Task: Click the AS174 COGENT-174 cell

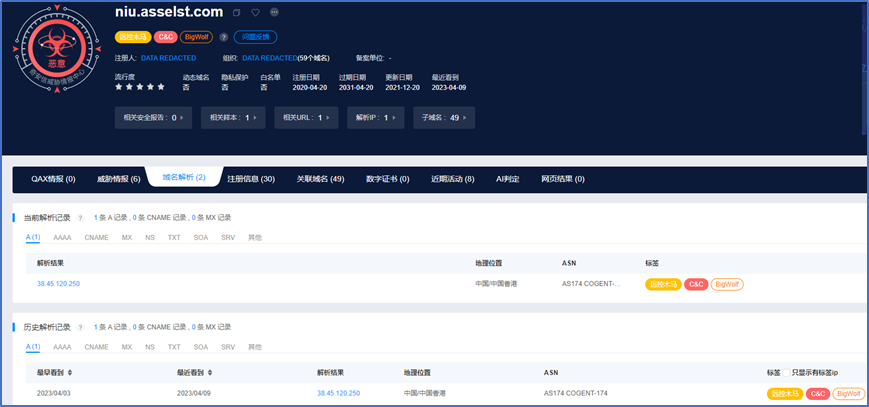Action: point(576,393)
